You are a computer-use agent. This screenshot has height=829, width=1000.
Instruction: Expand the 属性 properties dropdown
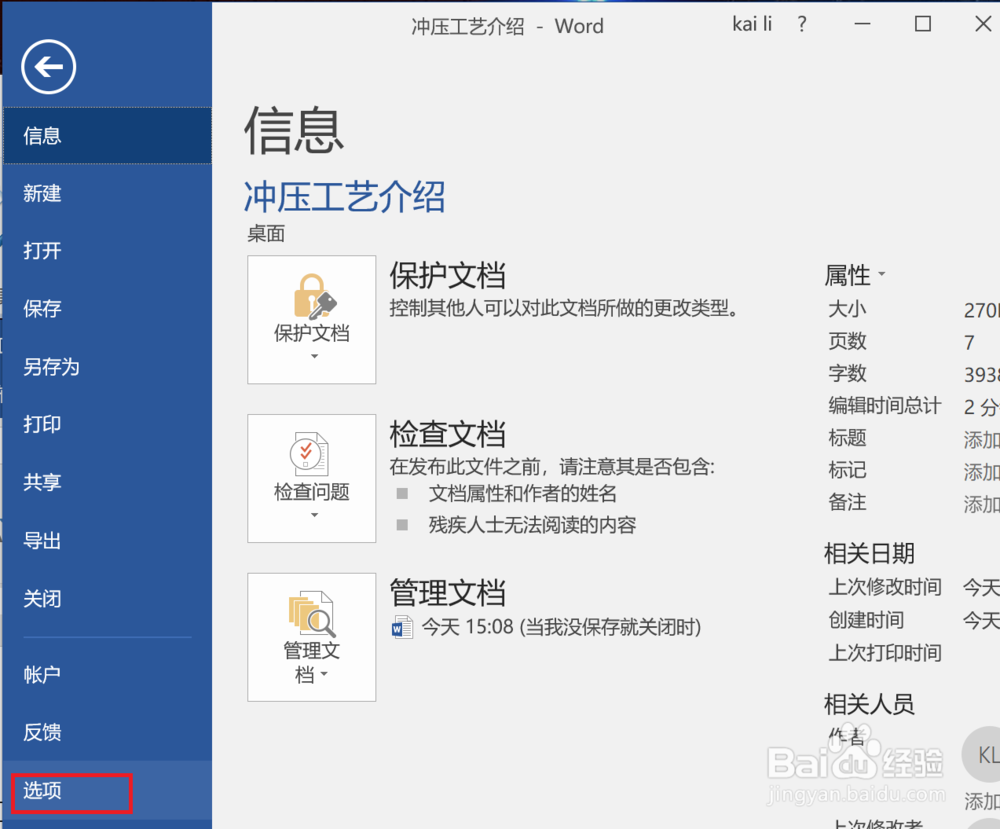point(855,275)
